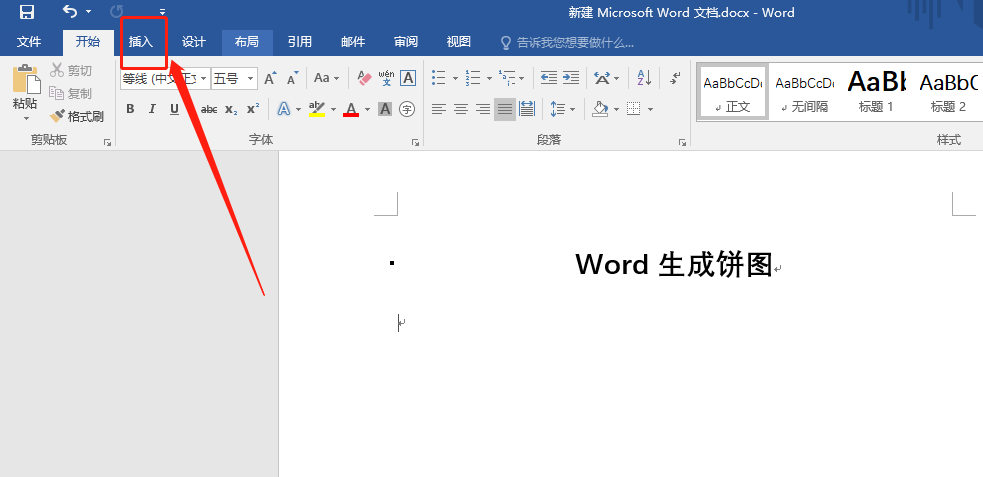Toggle Italic formatting

152,109
